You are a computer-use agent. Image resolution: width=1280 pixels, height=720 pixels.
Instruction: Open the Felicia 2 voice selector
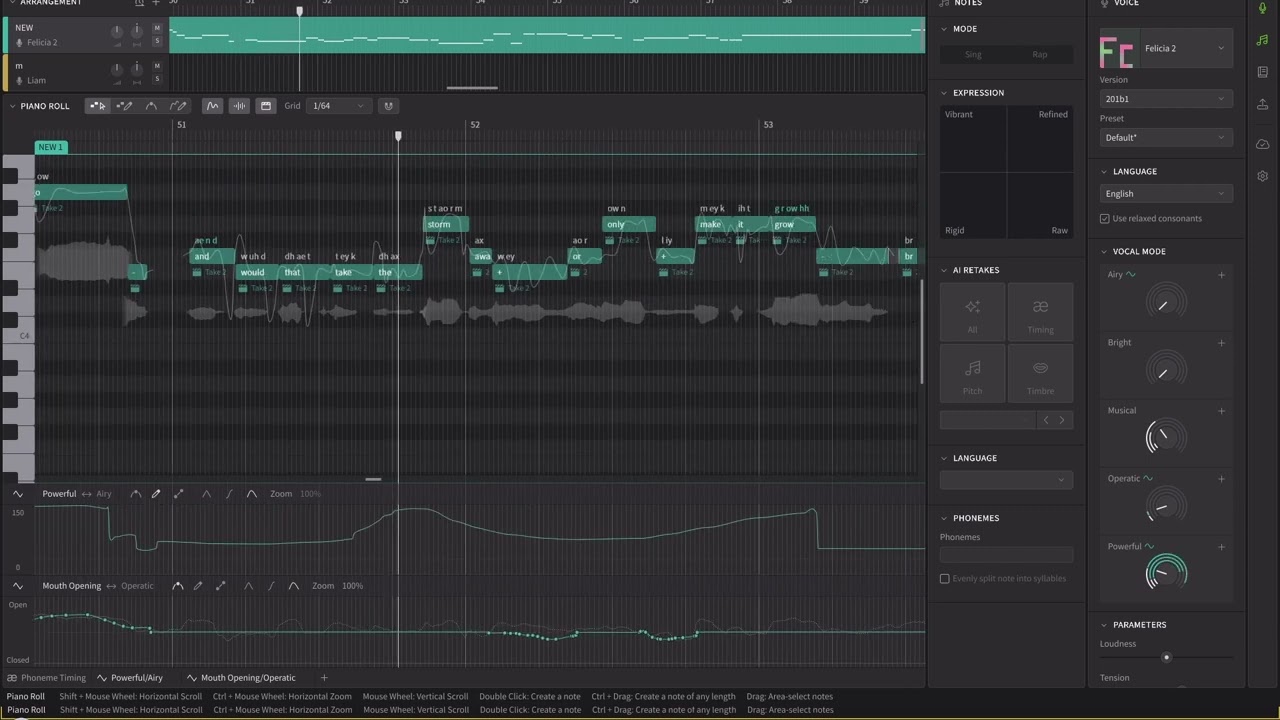coord(1166,48)
